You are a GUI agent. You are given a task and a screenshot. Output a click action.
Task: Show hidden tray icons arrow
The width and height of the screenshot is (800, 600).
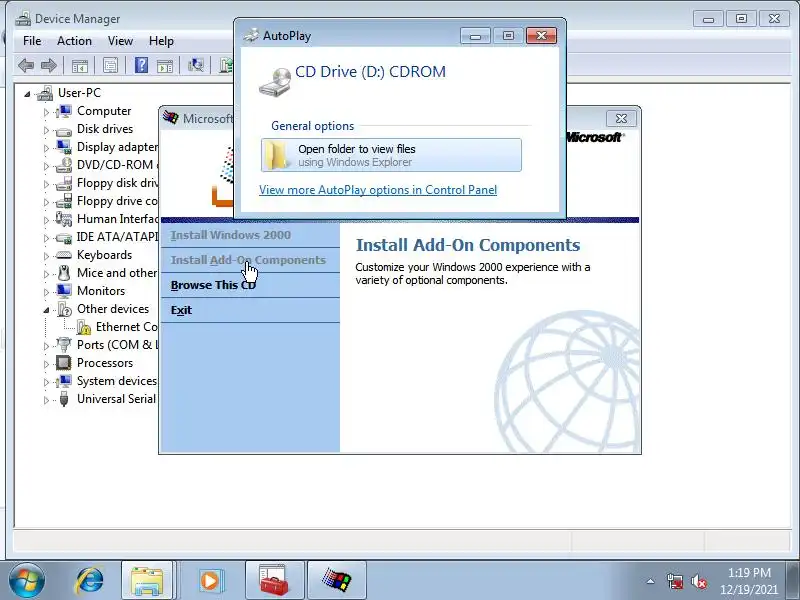651,581
